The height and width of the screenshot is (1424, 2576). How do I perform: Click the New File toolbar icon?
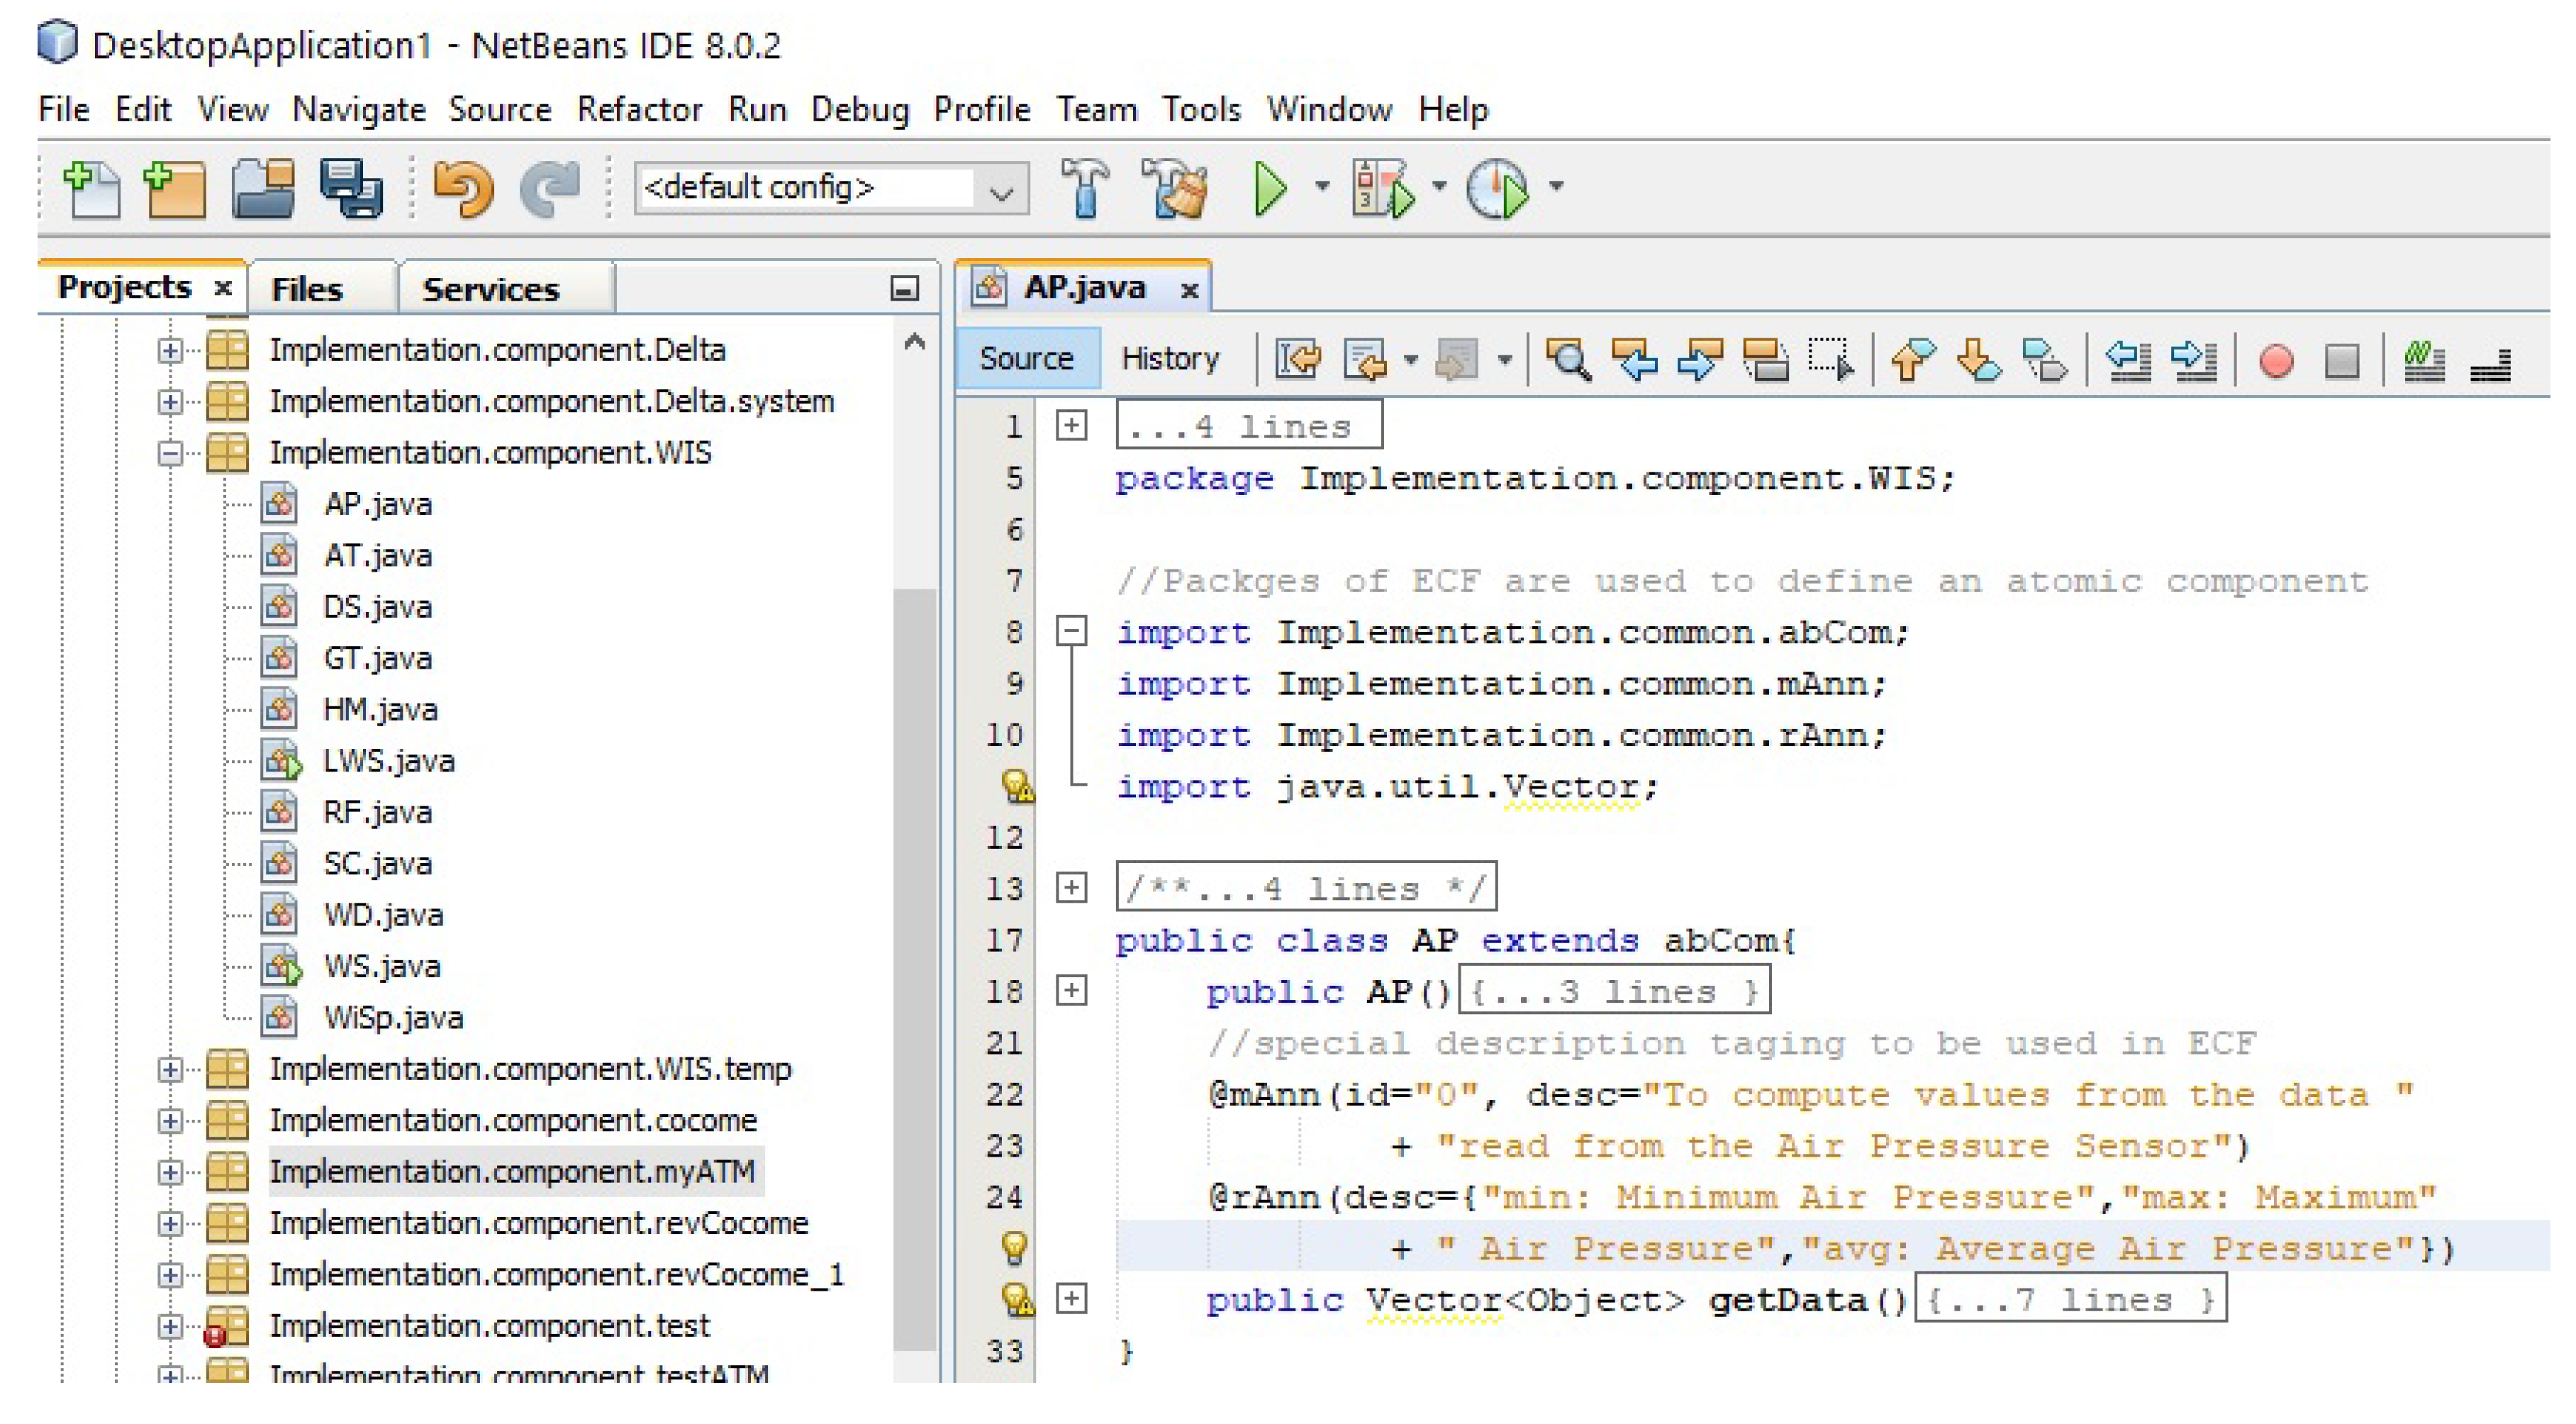click(91, 188)
